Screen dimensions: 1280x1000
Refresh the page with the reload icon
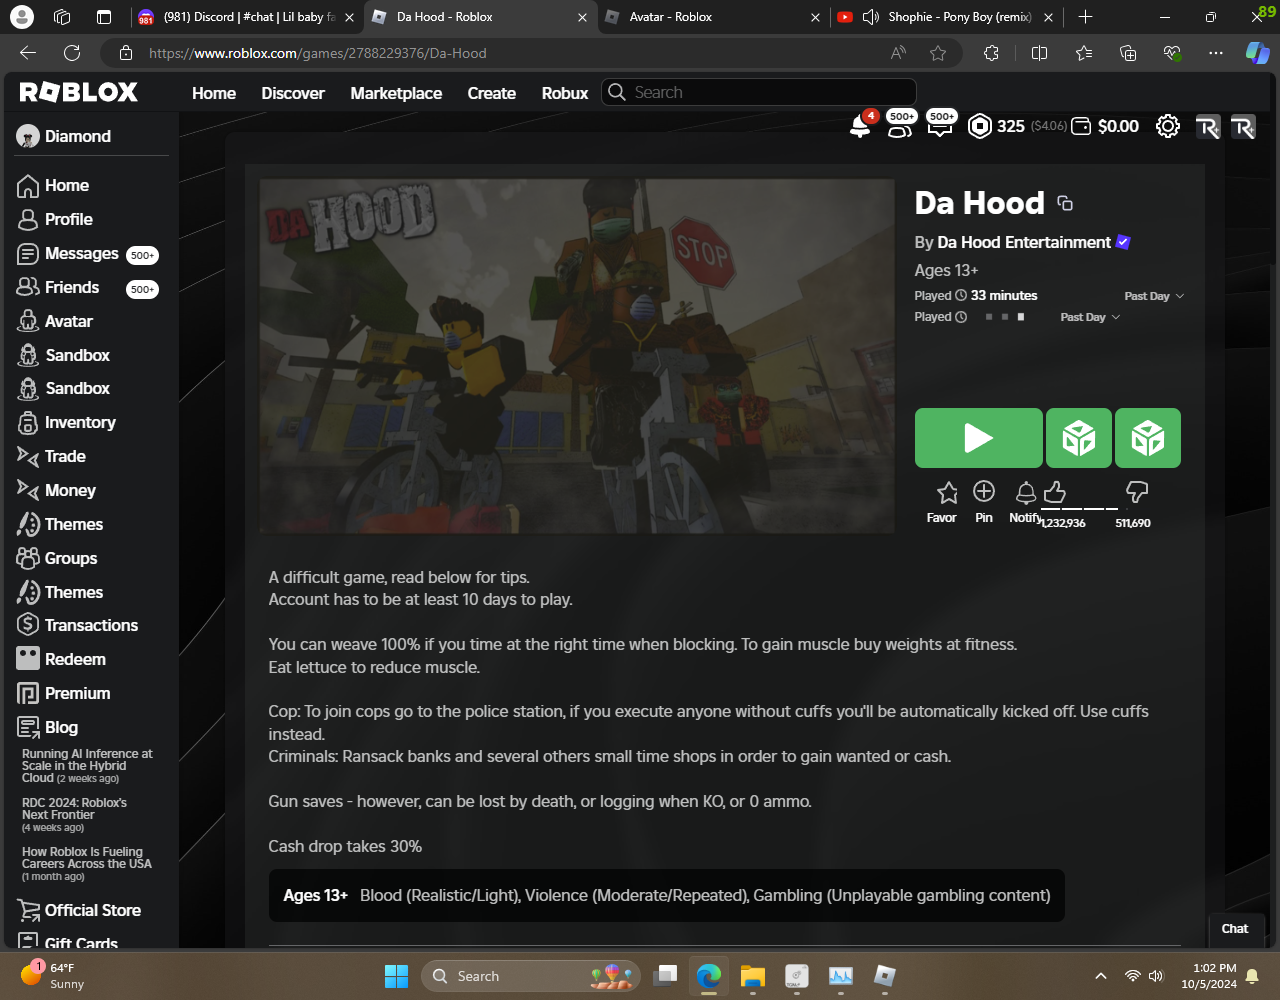click(x=72, y=53)
